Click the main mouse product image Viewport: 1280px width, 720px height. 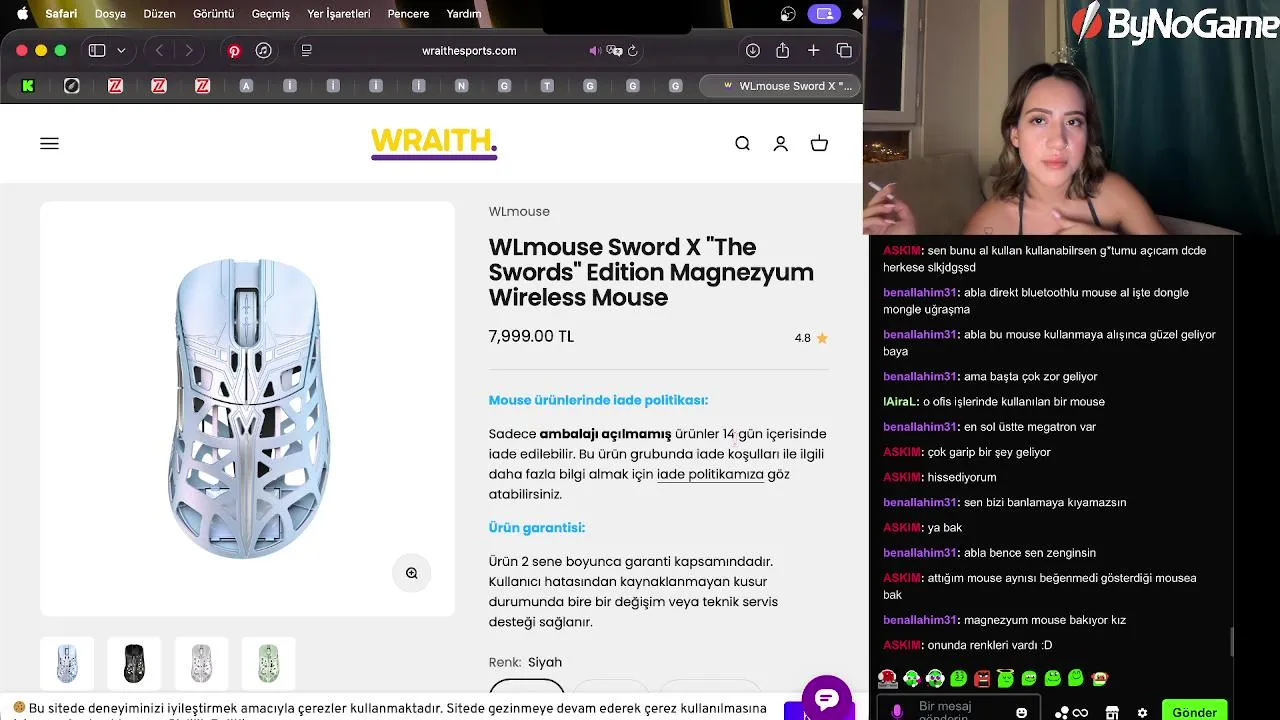tap(247, 409)
